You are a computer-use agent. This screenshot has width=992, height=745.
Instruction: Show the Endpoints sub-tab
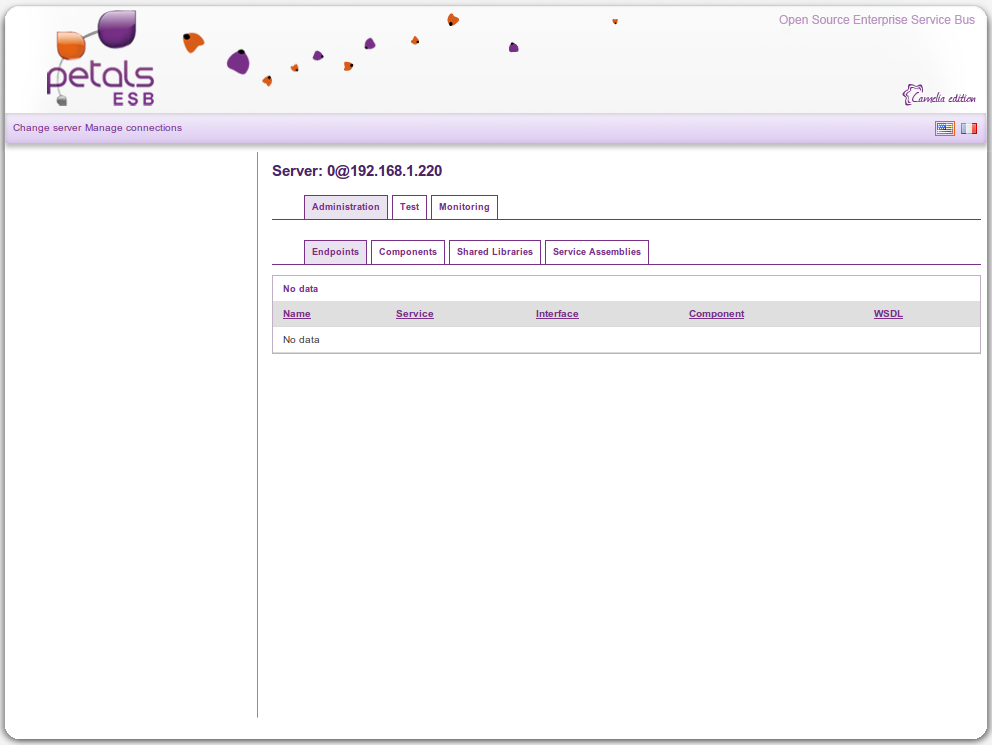pyautogui.click(x=335, y=252)
